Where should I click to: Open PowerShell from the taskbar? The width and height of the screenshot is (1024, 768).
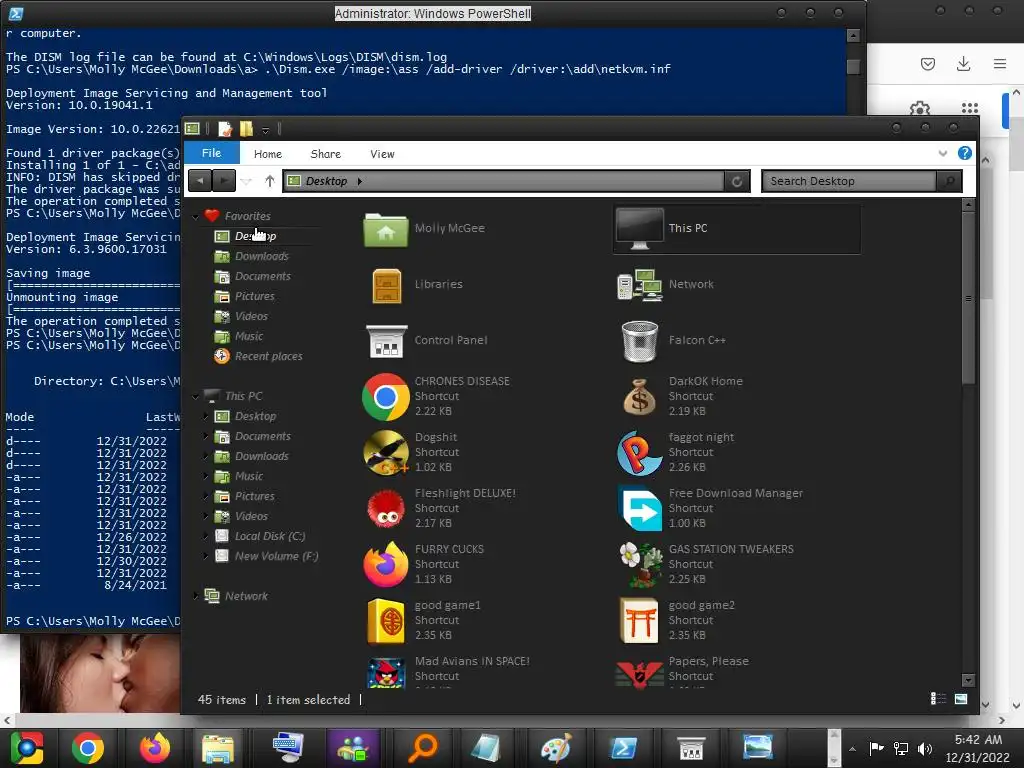623,748
